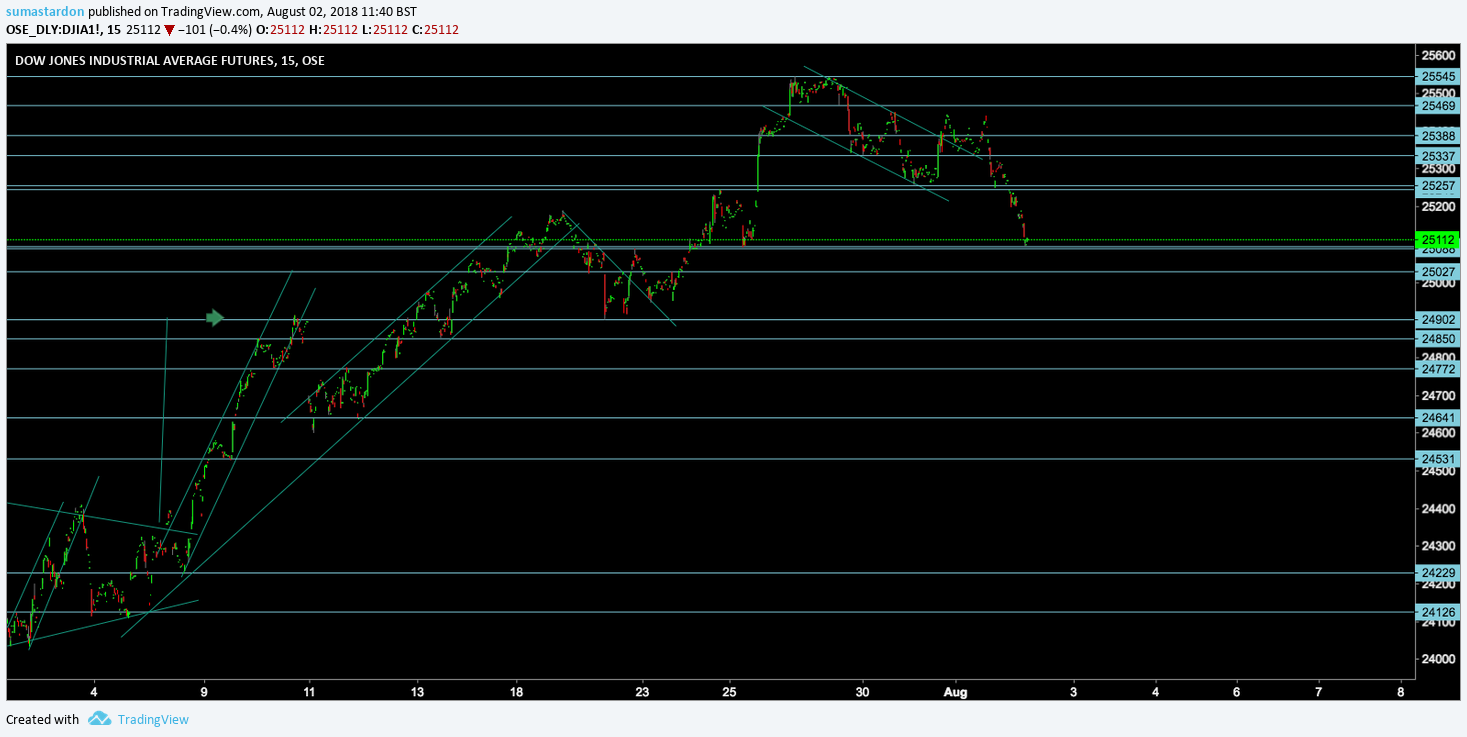Click the 13 date label on time axis
The width and height of the screenshot is (1467, 737).
[x=417, y=691]
